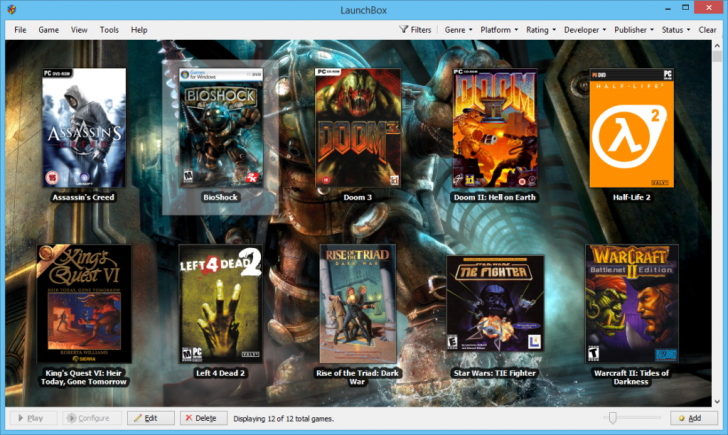Click the 'BioShock' title label

pos(220,197)
